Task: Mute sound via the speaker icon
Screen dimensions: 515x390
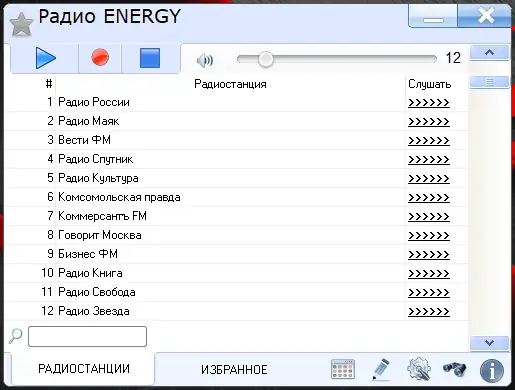Action: point(205,60)
